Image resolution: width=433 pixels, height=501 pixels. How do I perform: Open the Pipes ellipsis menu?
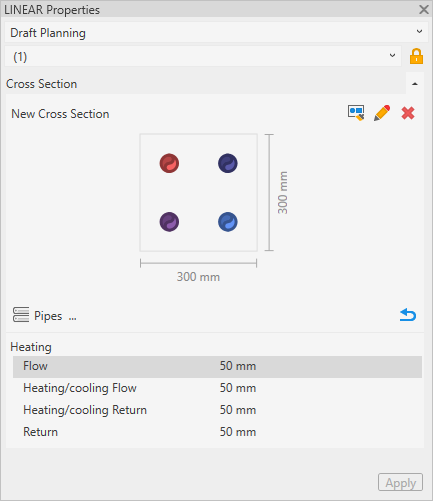click(73, 316)
